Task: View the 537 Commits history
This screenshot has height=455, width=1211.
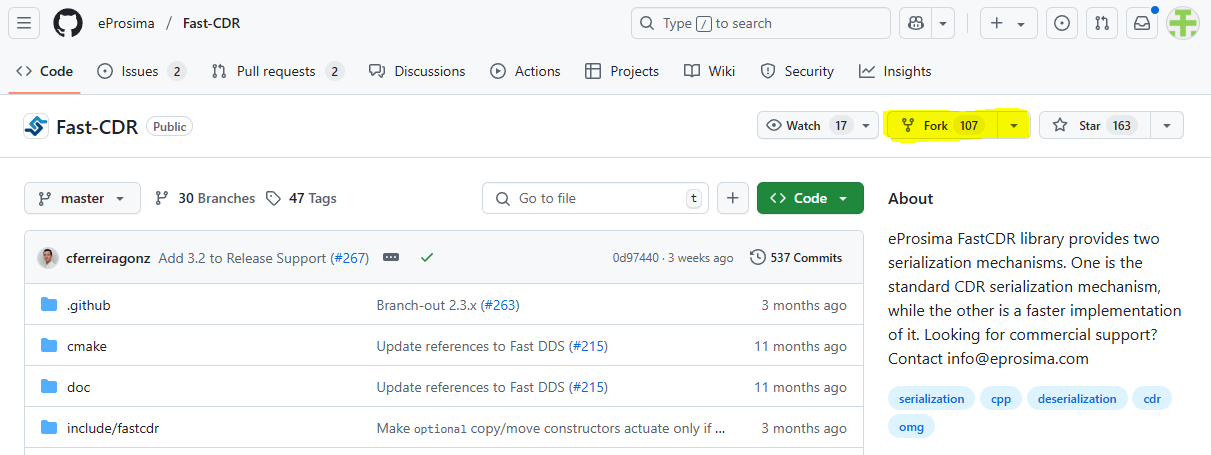Action: pos(796,258)
